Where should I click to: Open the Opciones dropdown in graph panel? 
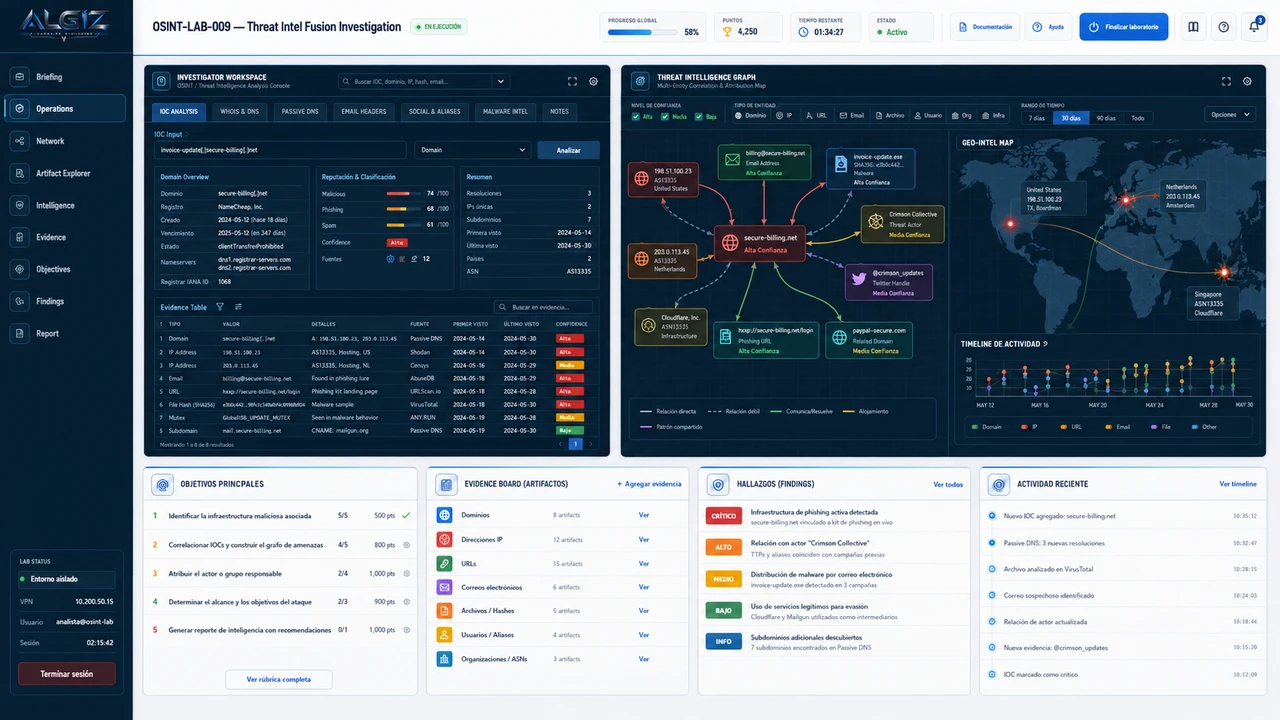click(x=1229, y=115)
